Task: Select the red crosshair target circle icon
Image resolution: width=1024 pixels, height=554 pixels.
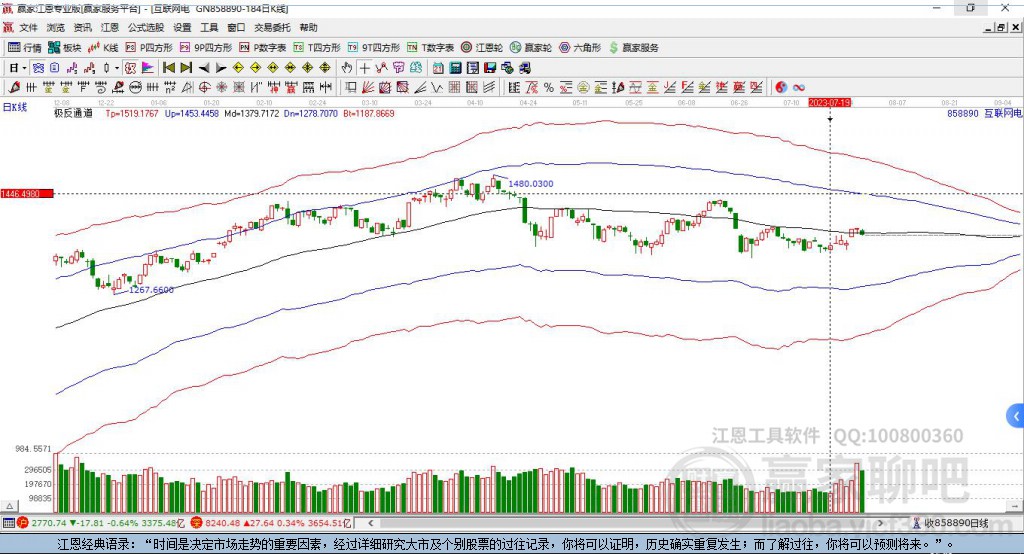Action: (x=203, y=88)
